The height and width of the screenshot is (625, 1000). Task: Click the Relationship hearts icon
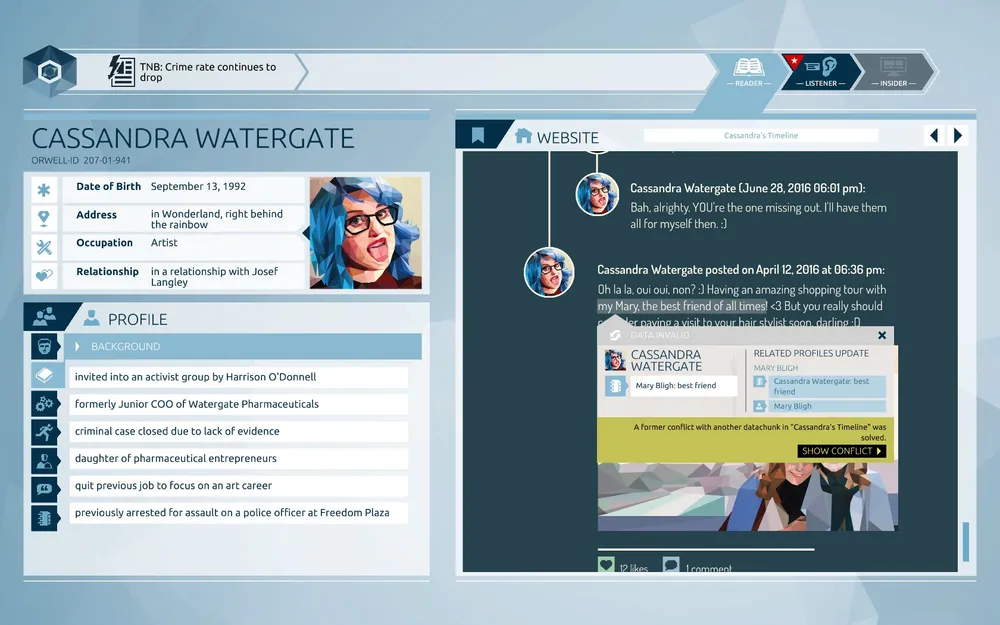pyautogui.click(x=44, y=276)
